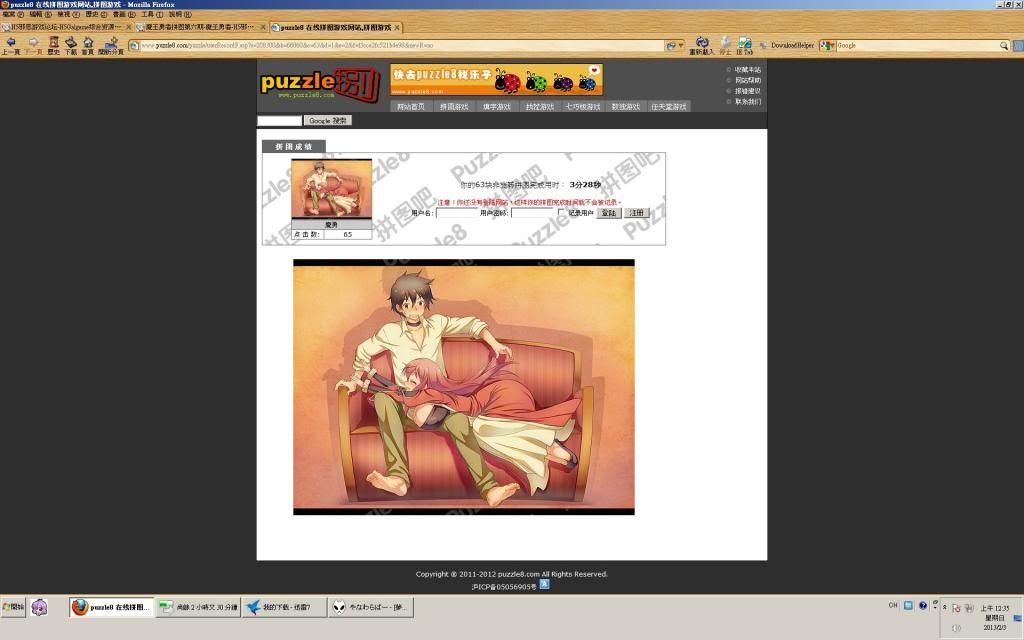
Task: Open the 檢視 View menu
Action: [x=68, y=14]
